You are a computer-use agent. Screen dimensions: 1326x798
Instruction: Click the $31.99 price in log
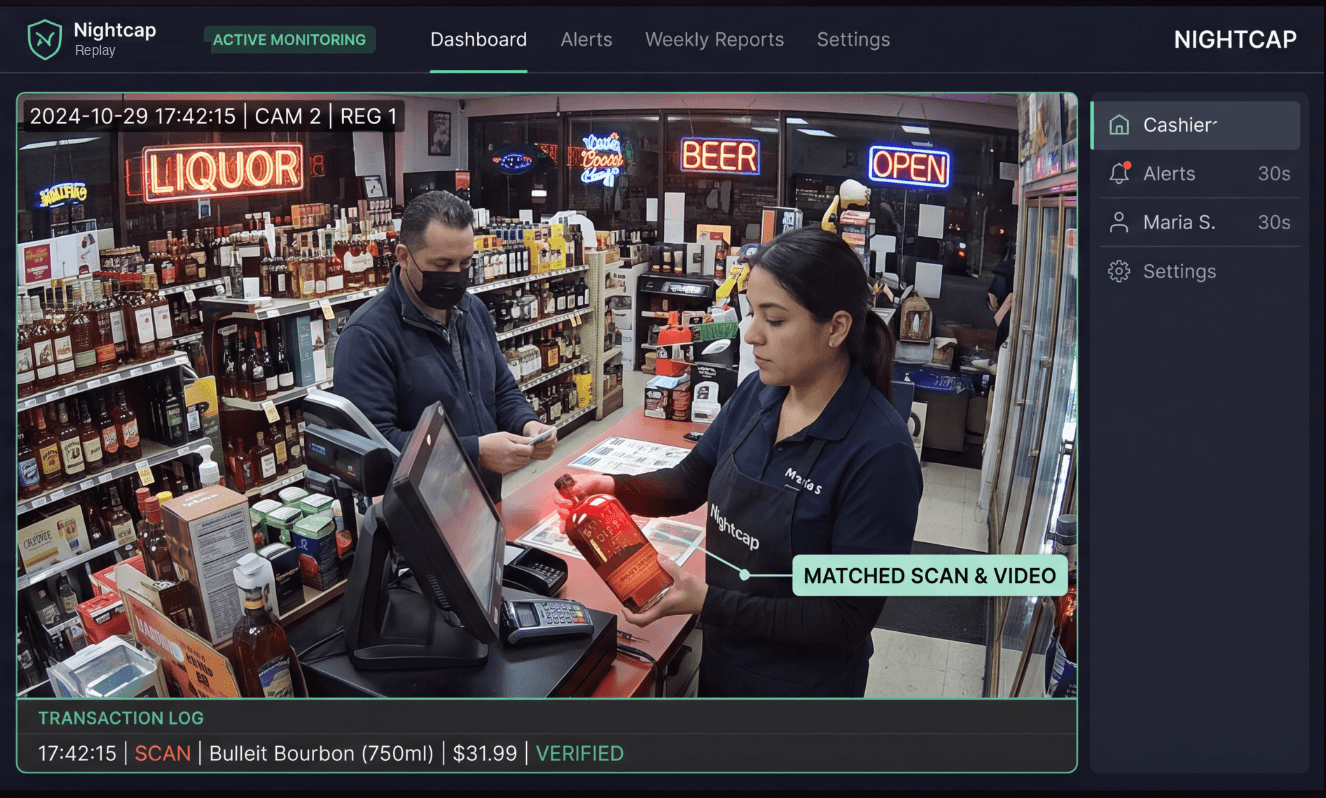pos(485,754)
